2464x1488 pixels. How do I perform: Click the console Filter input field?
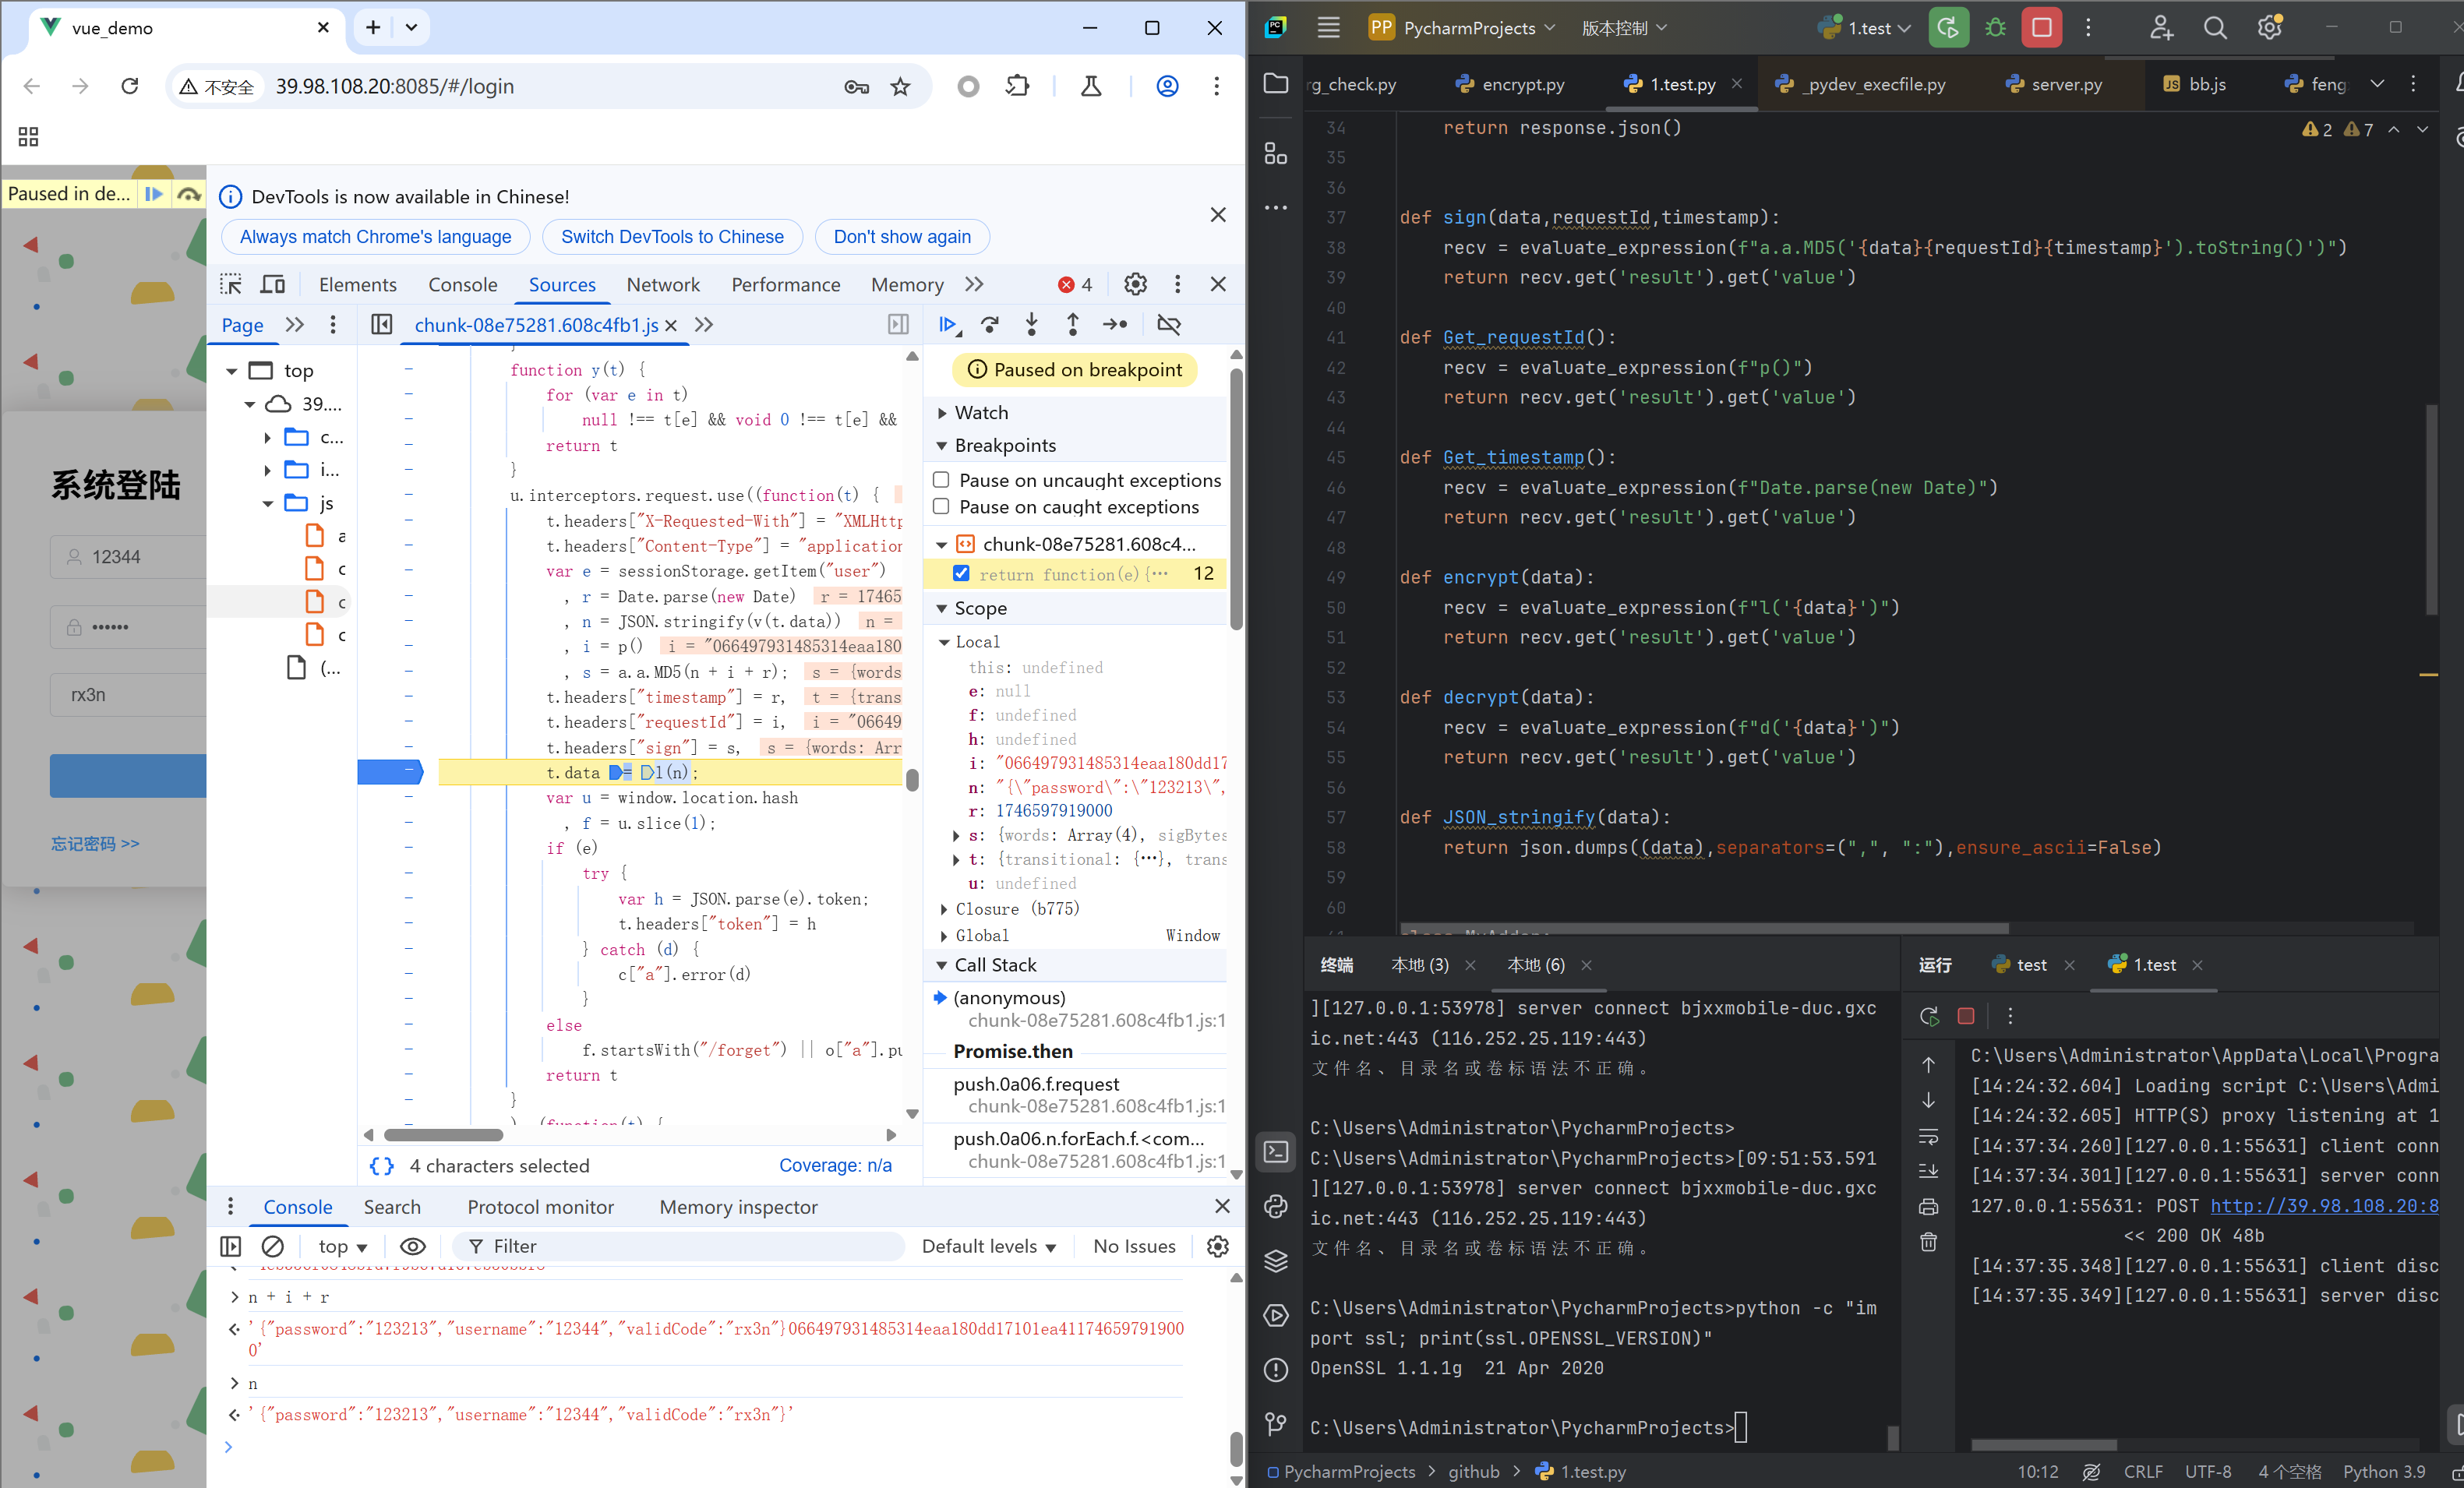(x=680, y=1246)
